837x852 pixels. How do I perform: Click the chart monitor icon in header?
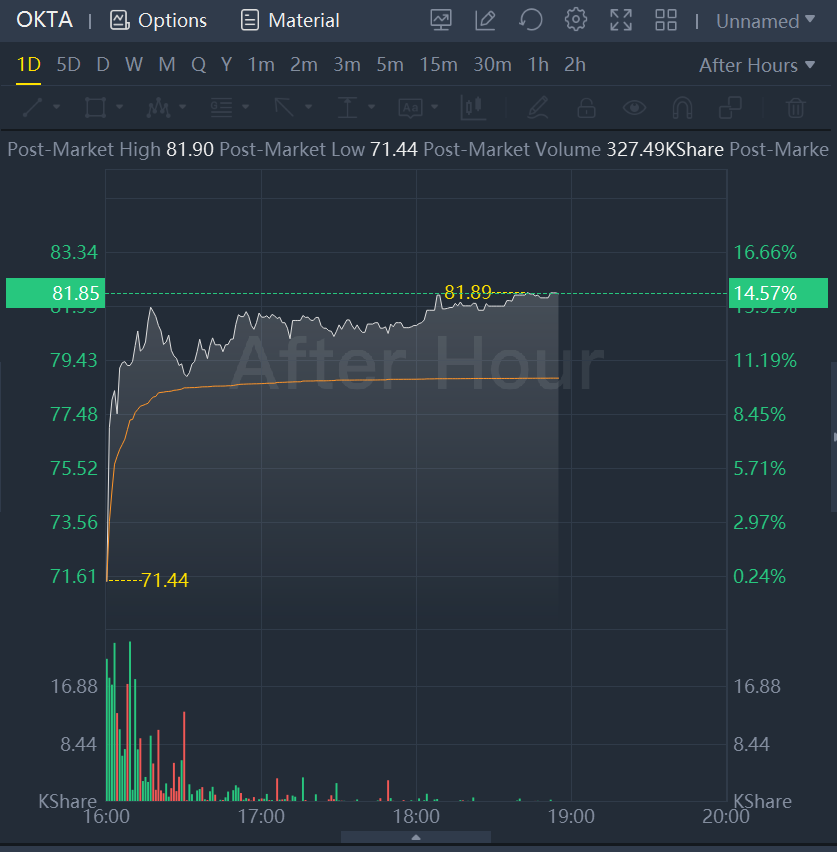(441, 20)
